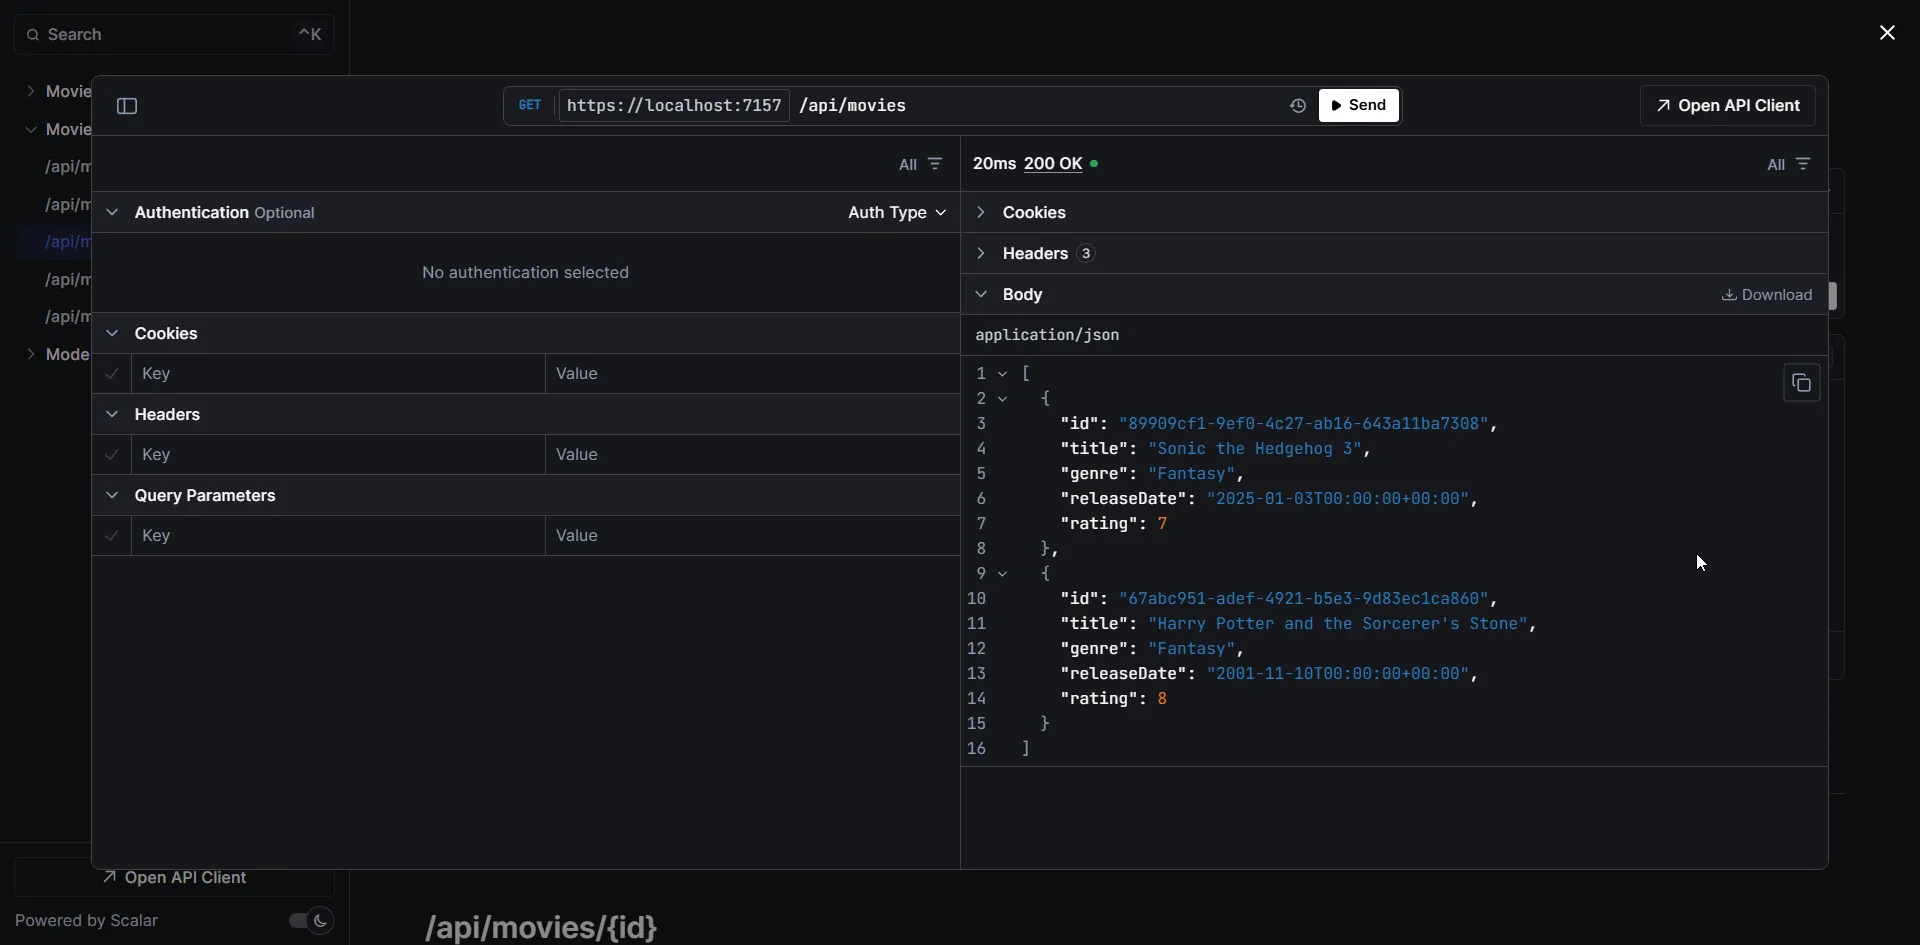This screenshot has width=1920, height=945.
Task: Toggle dark mode switch
Action: coord(310,921)
